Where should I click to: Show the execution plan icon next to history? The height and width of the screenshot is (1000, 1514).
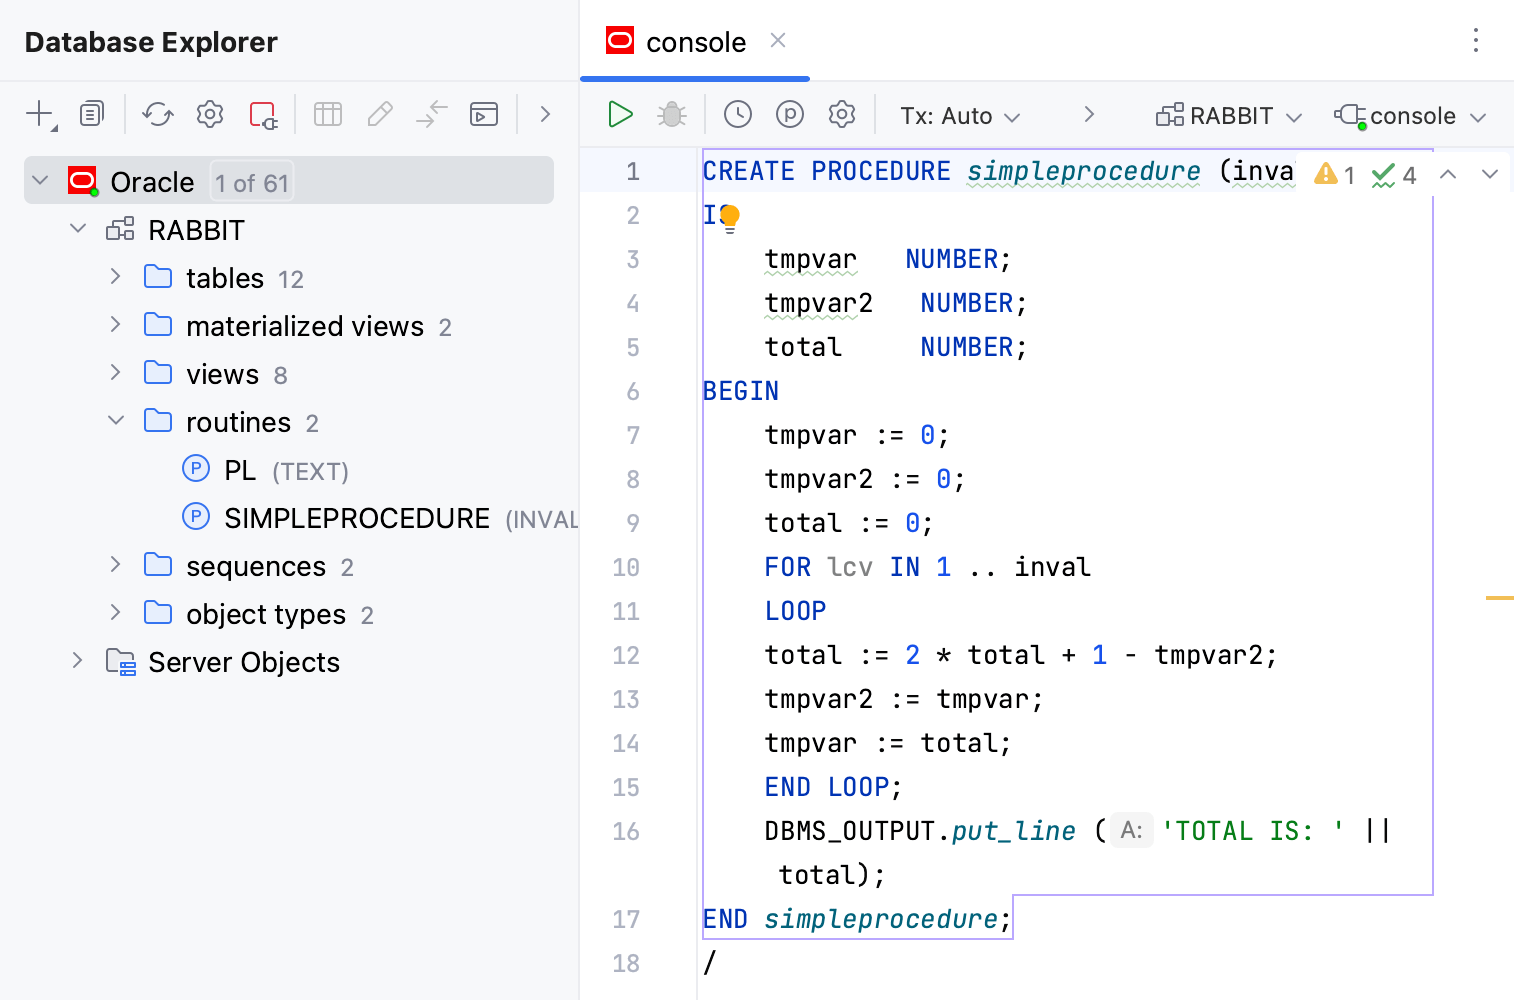(790, 114)
